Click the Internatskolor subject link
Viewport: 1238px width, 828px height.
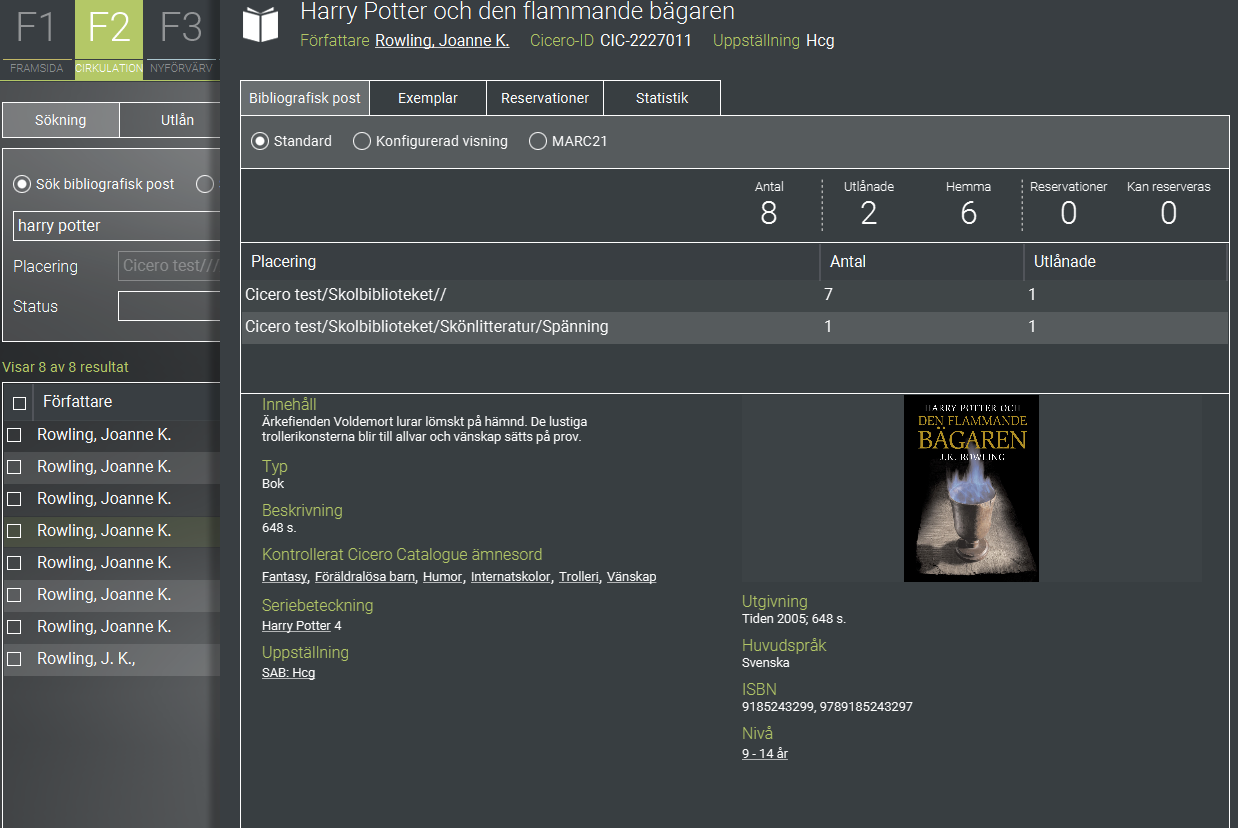coord(511,577)
